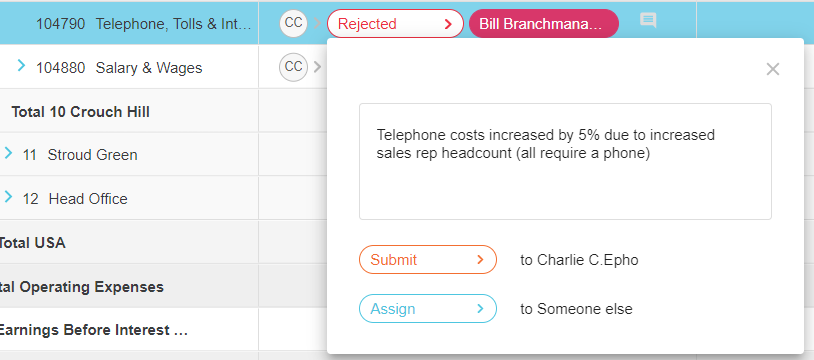
Task: Click arrow after Salary row CC avatar
Action: click(317, 68)
